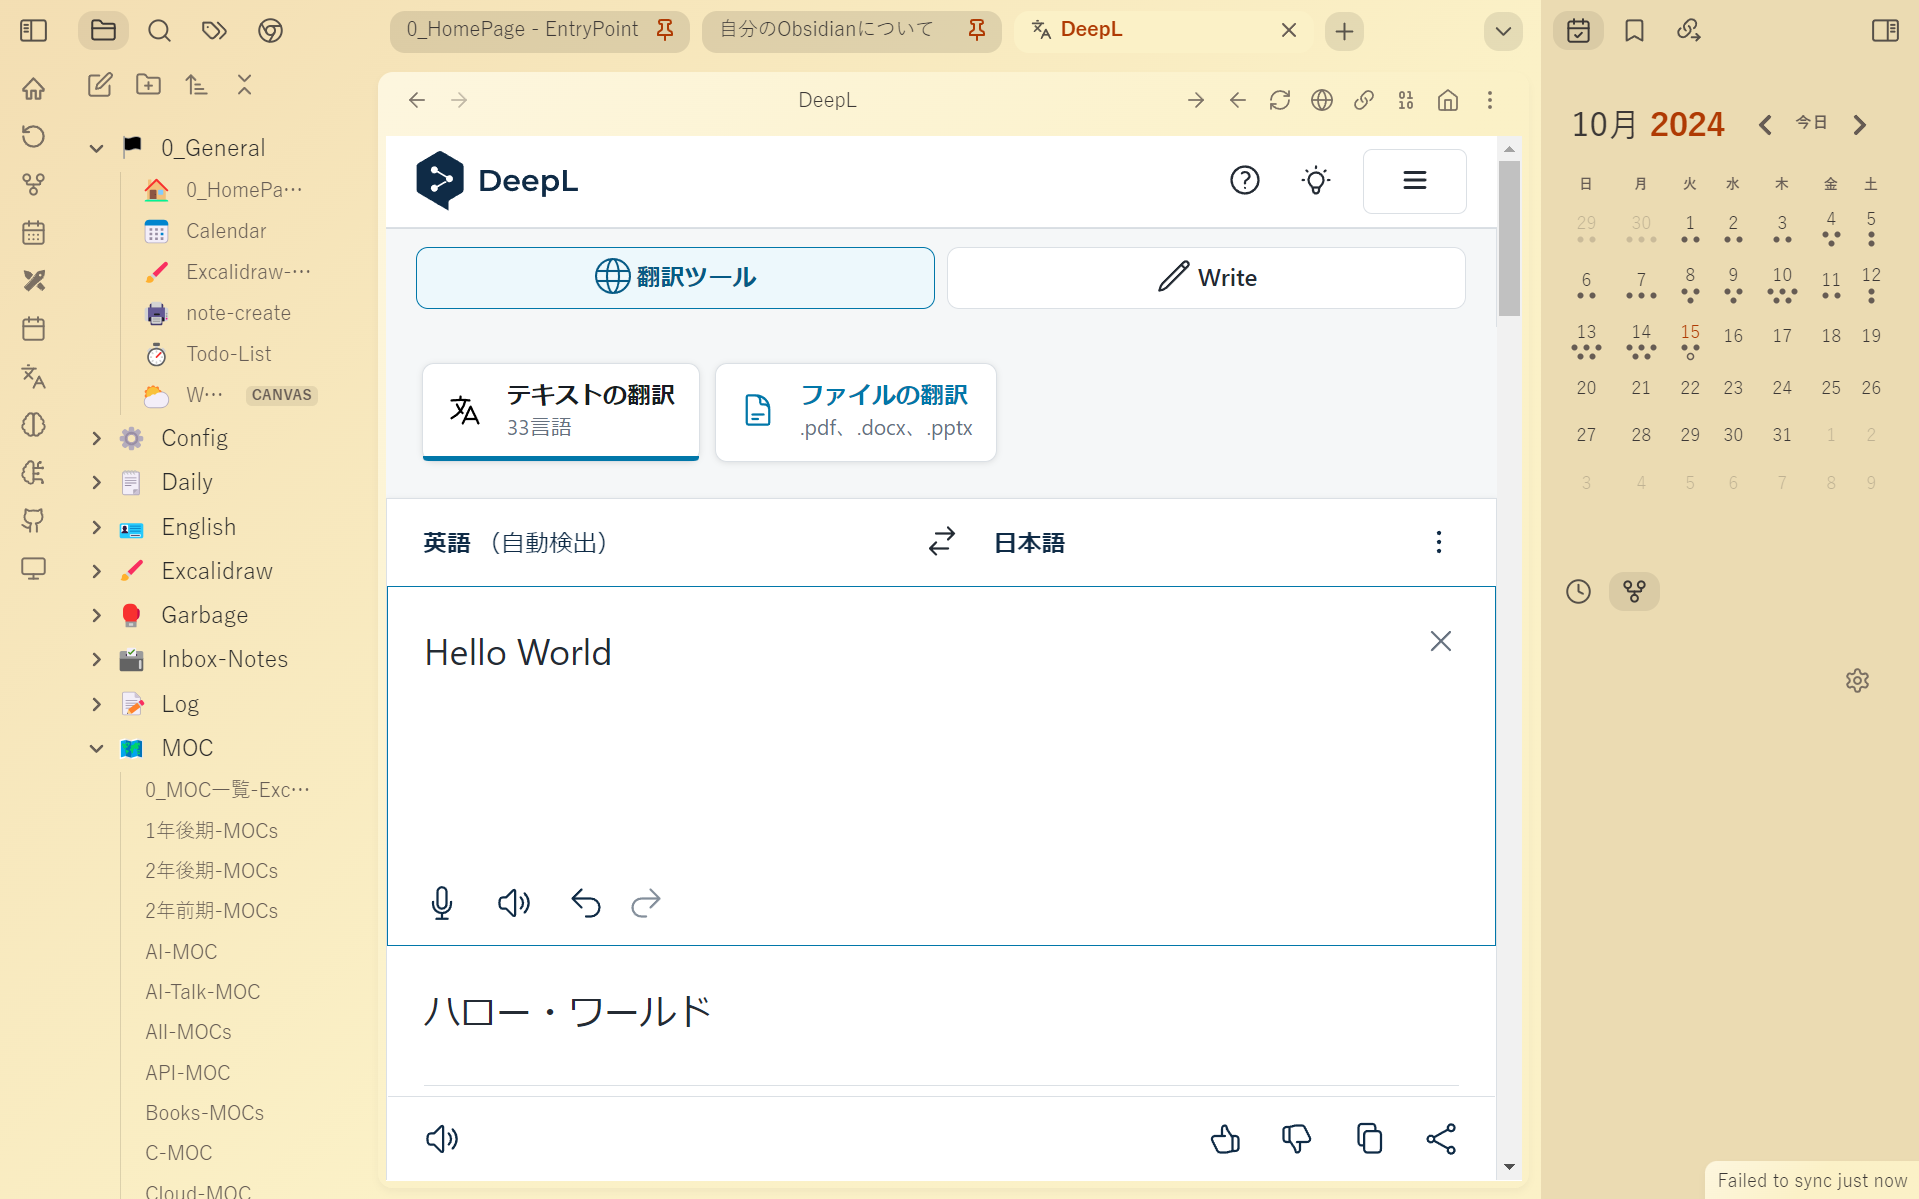Screen dimensions: 1919x1199
Task: Open the Todo-List note
Action: click(x=228, y=354)
